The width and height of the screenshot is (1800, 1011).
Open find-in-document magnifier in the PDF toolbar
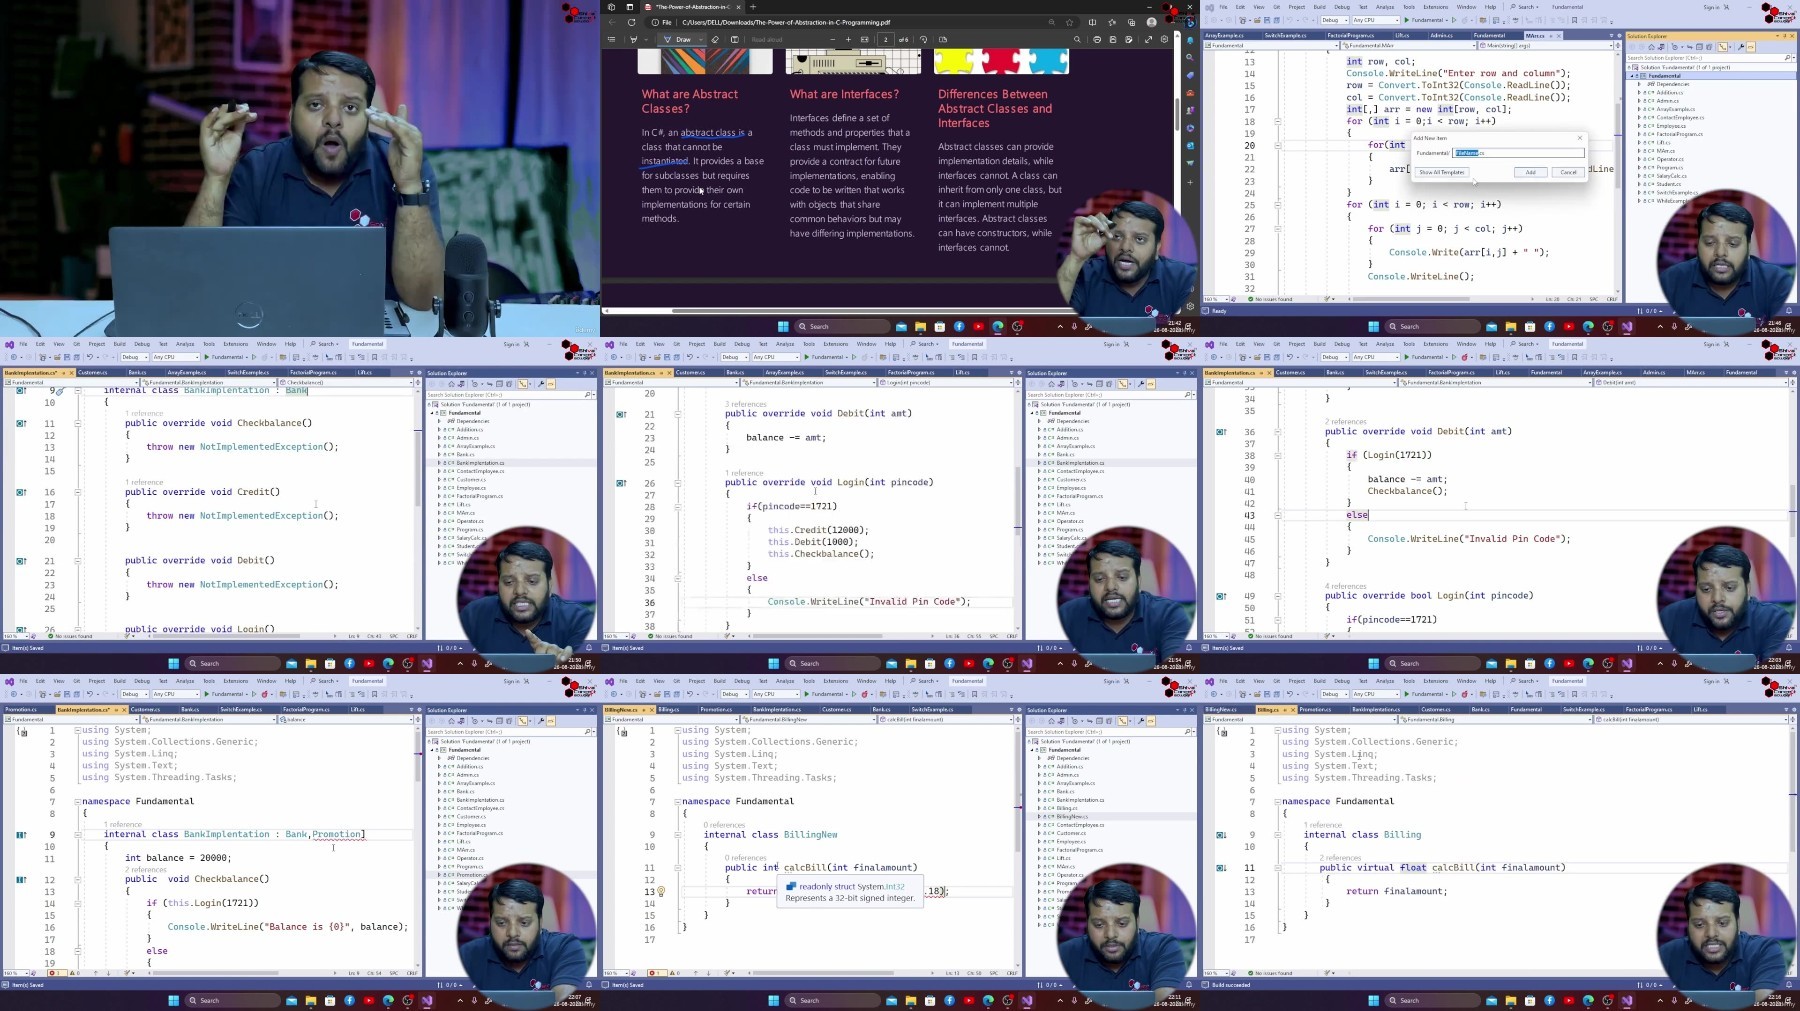(x=1077, y=40)
